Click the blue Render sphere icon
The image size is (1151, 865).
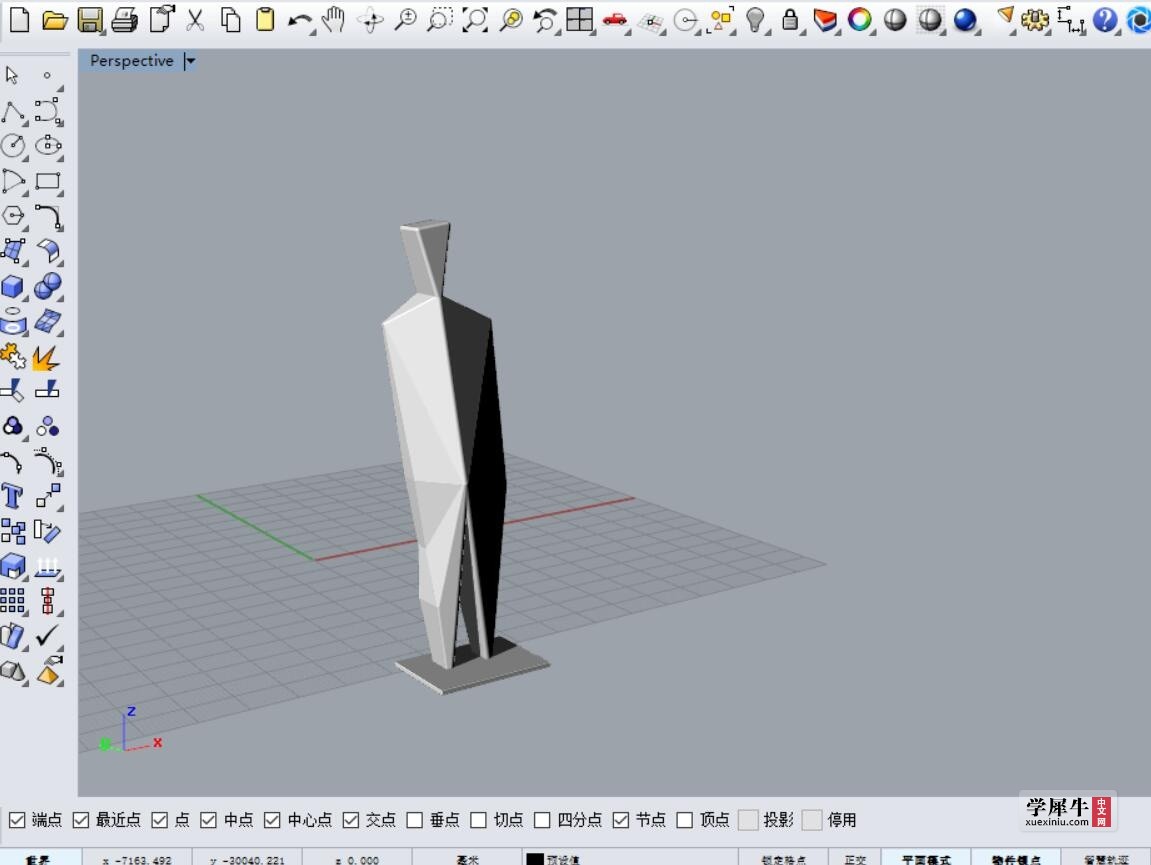965,20
